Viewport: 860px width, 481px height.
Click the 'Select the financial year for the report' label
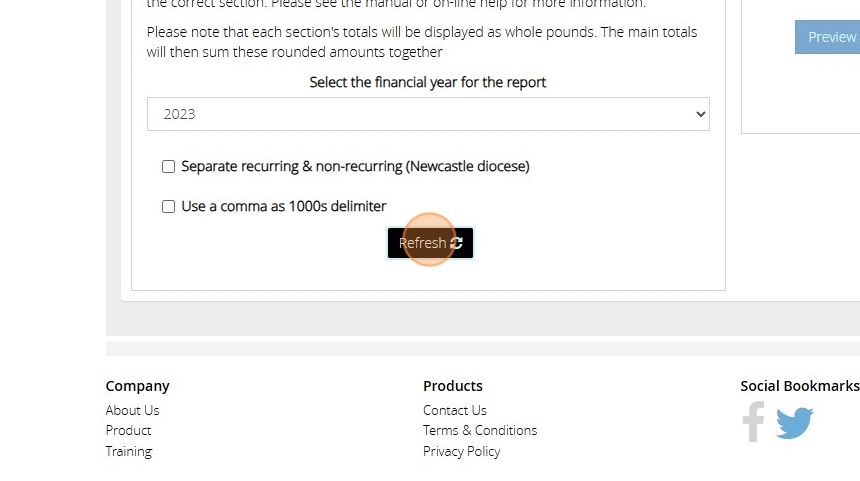tap(427, 82)
